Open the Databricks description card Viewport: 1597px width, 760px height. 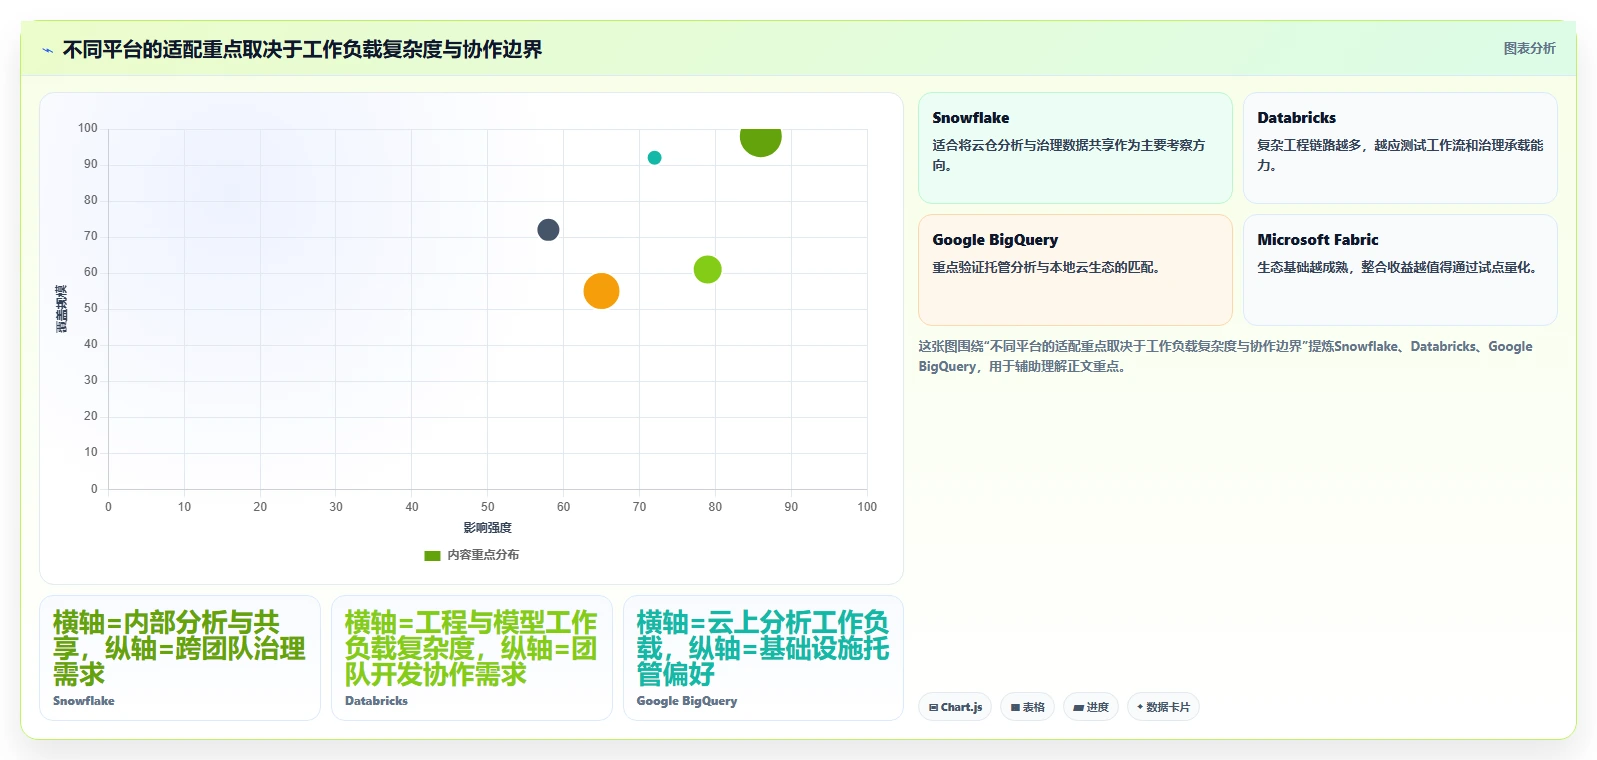pos(1400,148)
